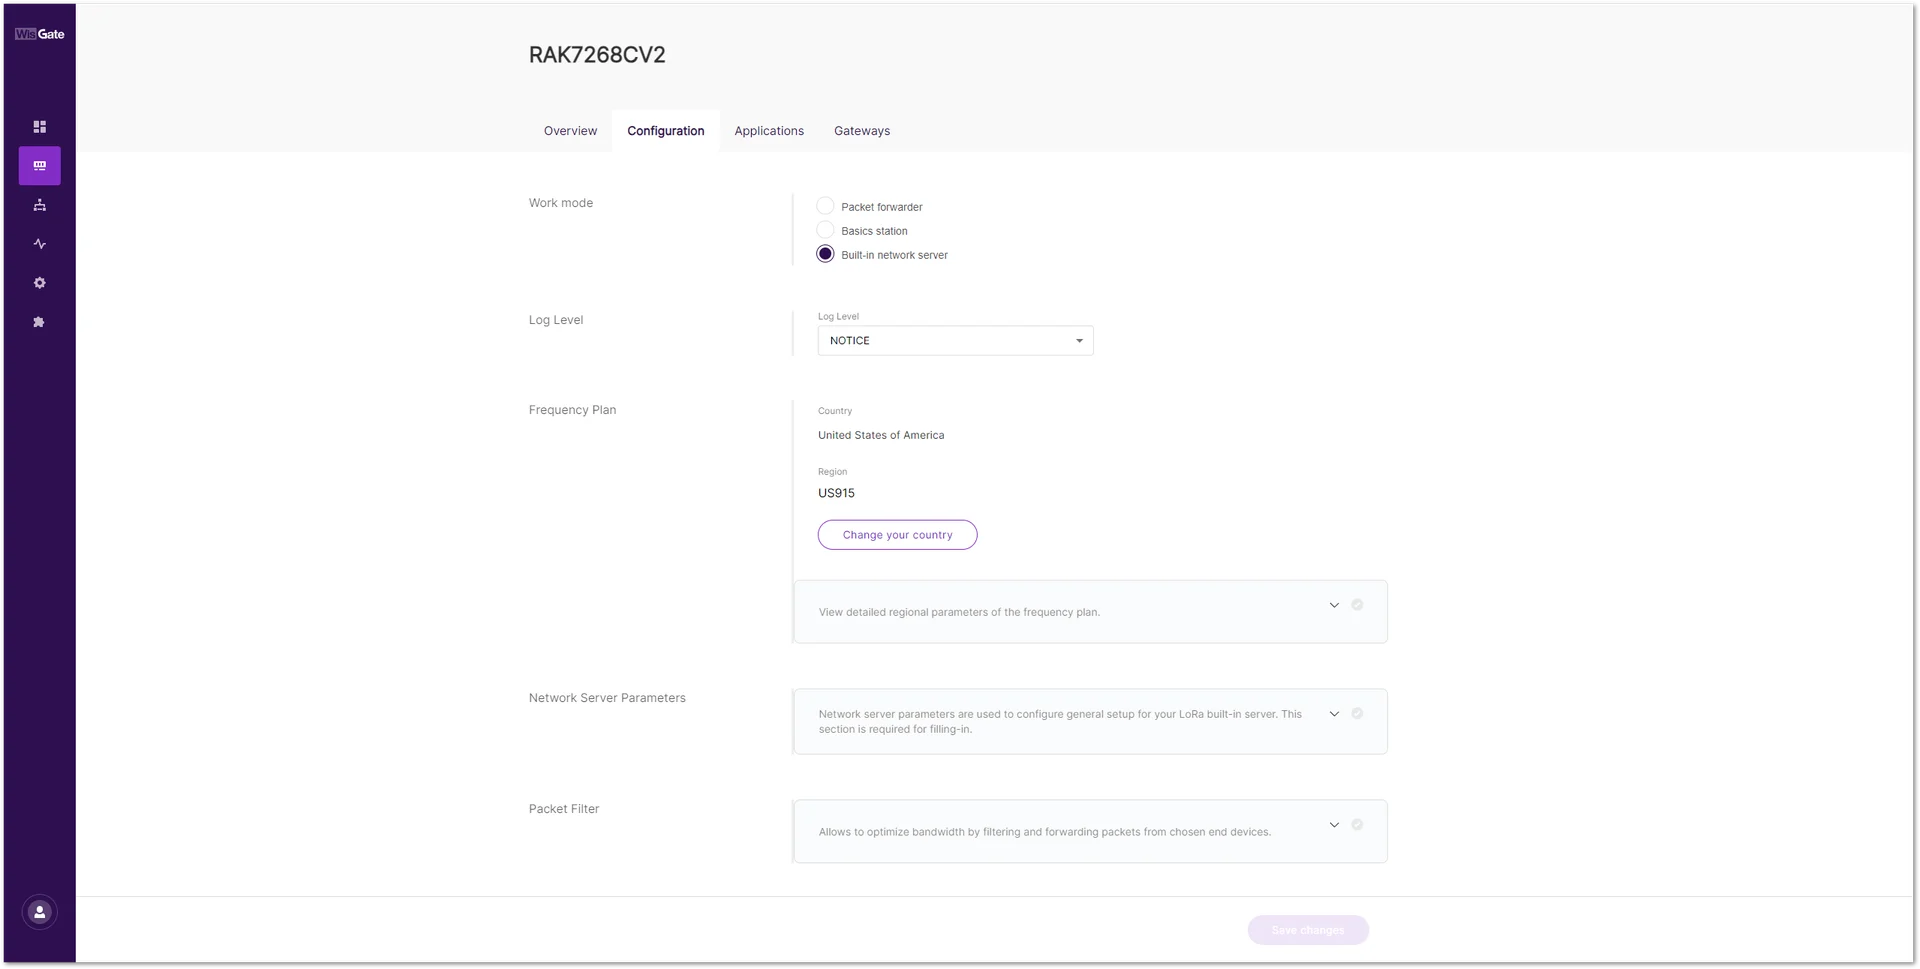Open the extensions puzzle icon in sidebar
Screen dimensions: 1920x969
click(40, 322)
